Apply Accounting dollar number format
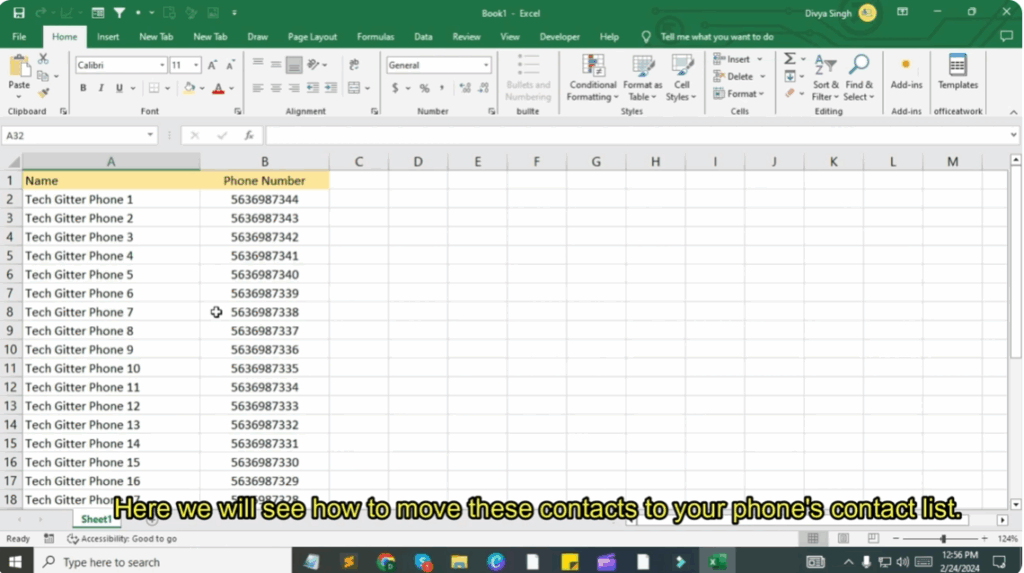1024x573 pixels. pyautogui.click(x=395, y=88)
